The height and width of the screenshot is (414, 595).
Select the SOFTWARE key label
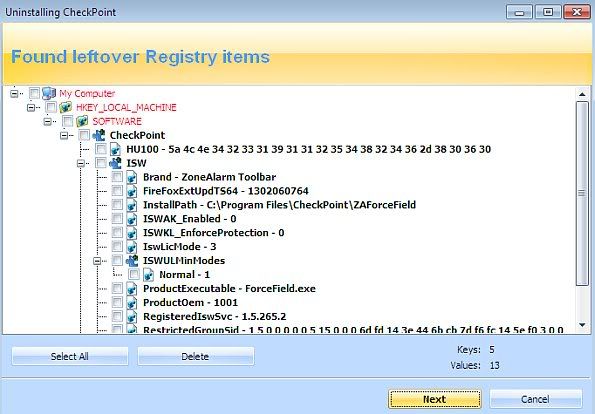(x=117, y=121)
